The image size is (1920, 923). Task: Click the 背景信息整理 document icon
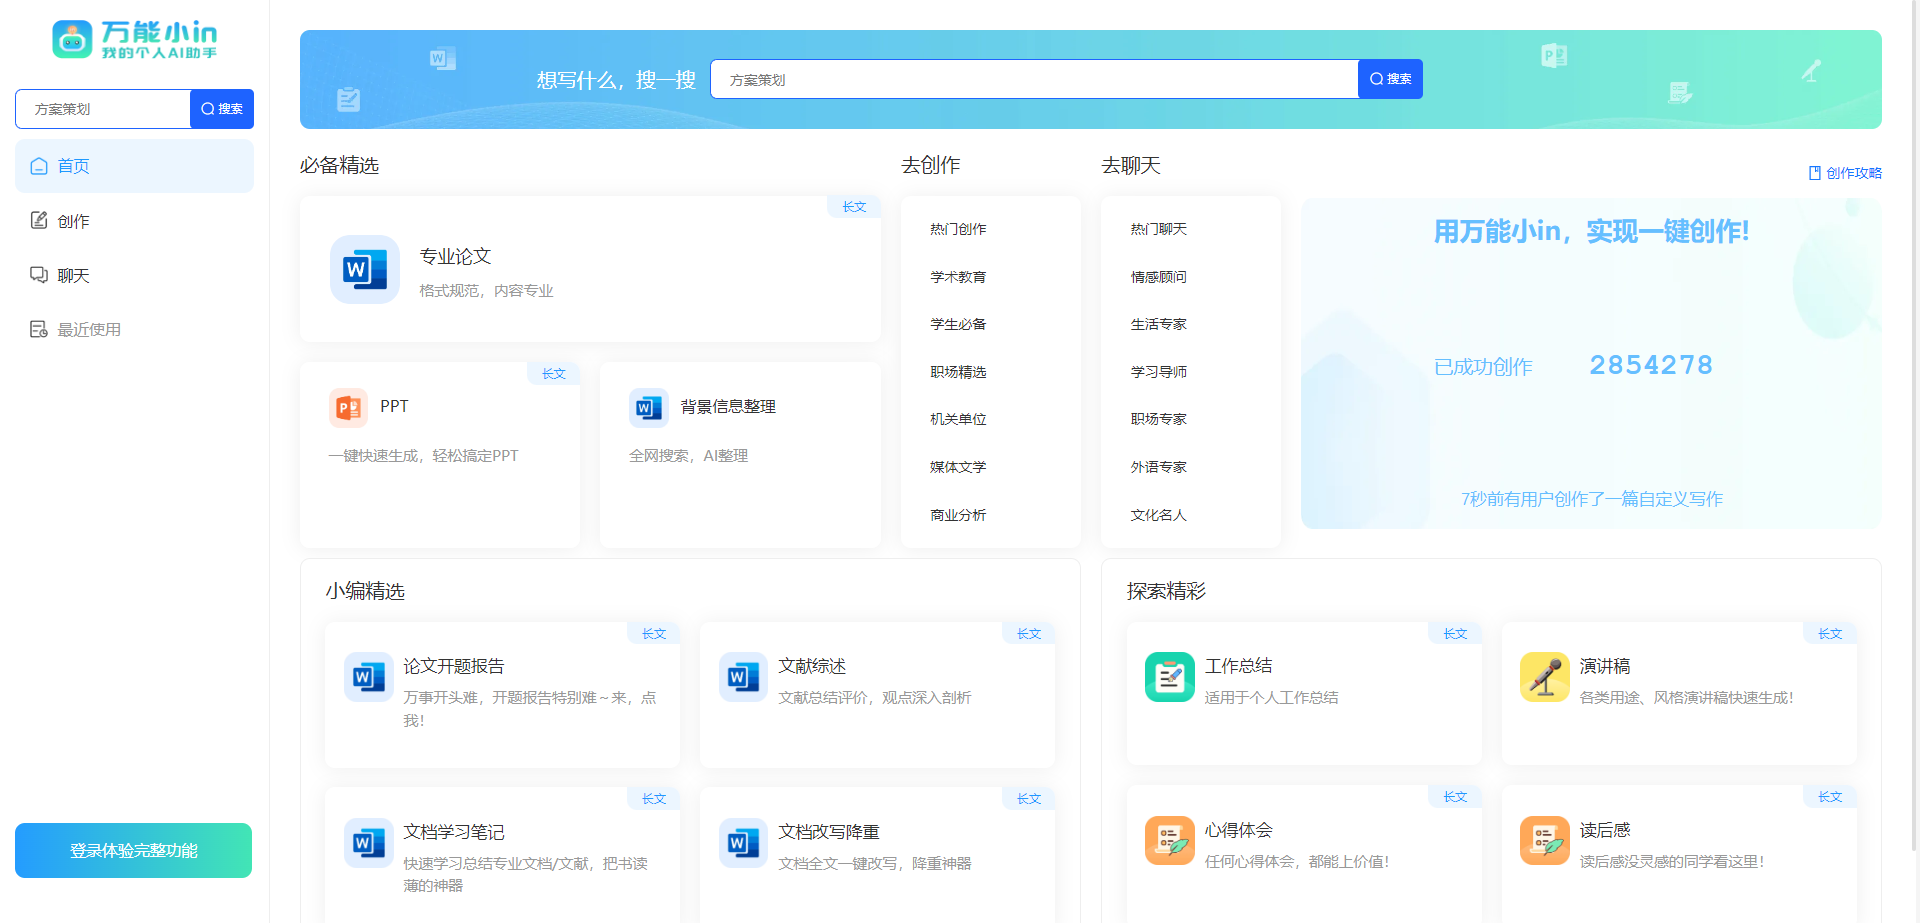pyautogui.click(x=648, y=407)
